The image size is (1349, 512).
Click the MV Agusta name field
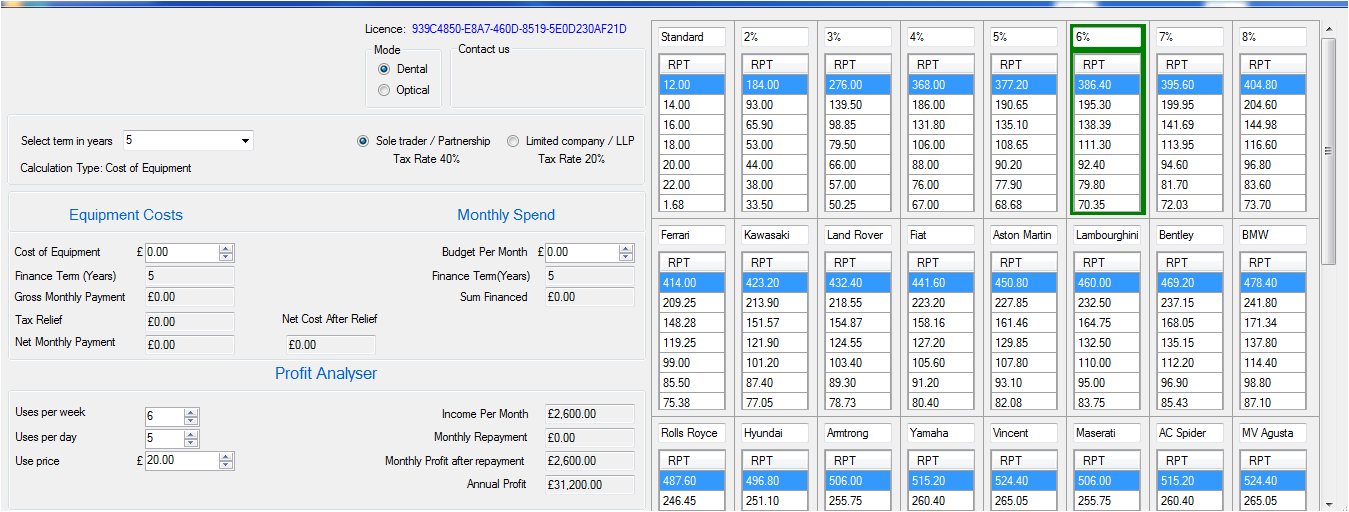(x=1273, y=433)
